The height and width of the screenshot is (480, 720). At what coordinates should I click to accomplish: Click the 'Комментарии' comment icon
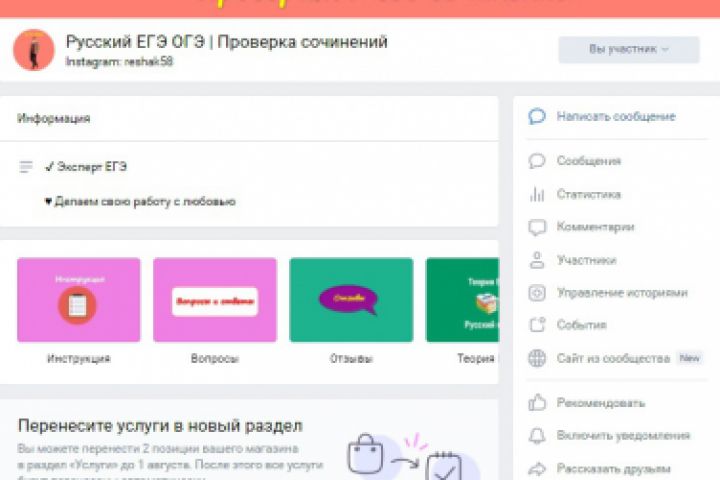pyautogui.click(x=537, y=227)
